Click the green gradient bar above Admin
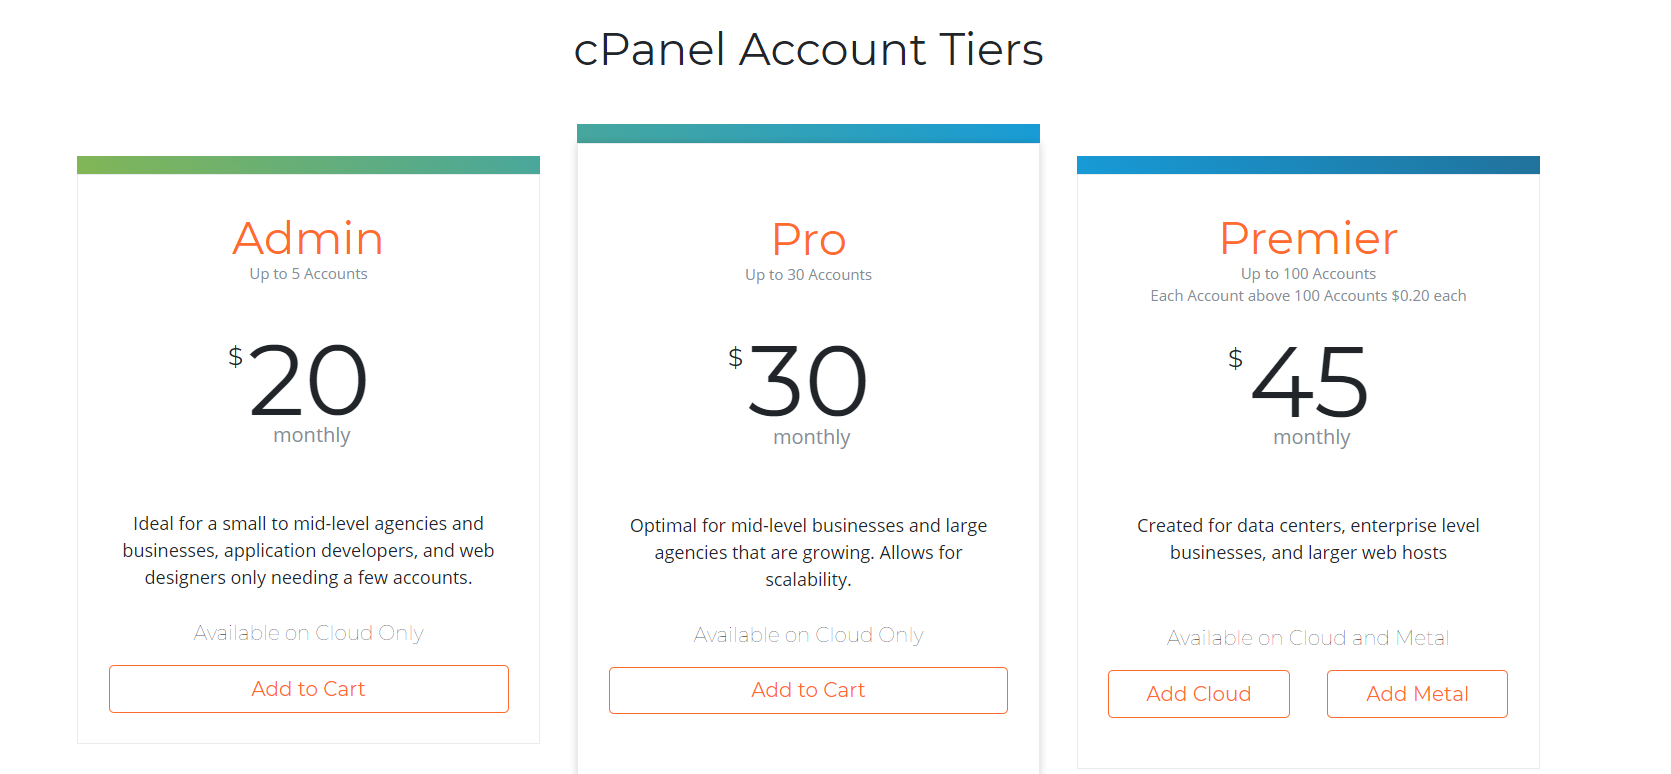The image size is (1671, 774). click(x=308, y=165)
